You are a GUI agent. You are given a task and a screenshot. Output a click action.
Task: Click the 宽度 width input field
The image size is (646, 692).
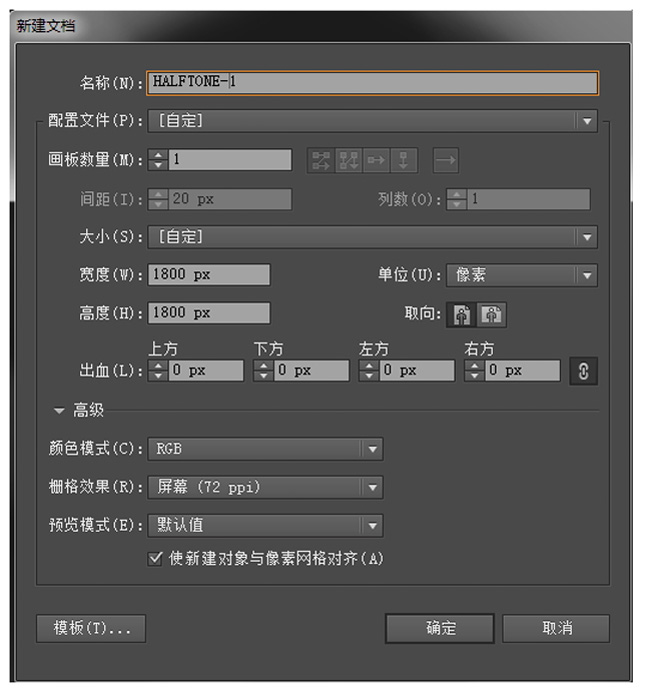tap(209, 275)
